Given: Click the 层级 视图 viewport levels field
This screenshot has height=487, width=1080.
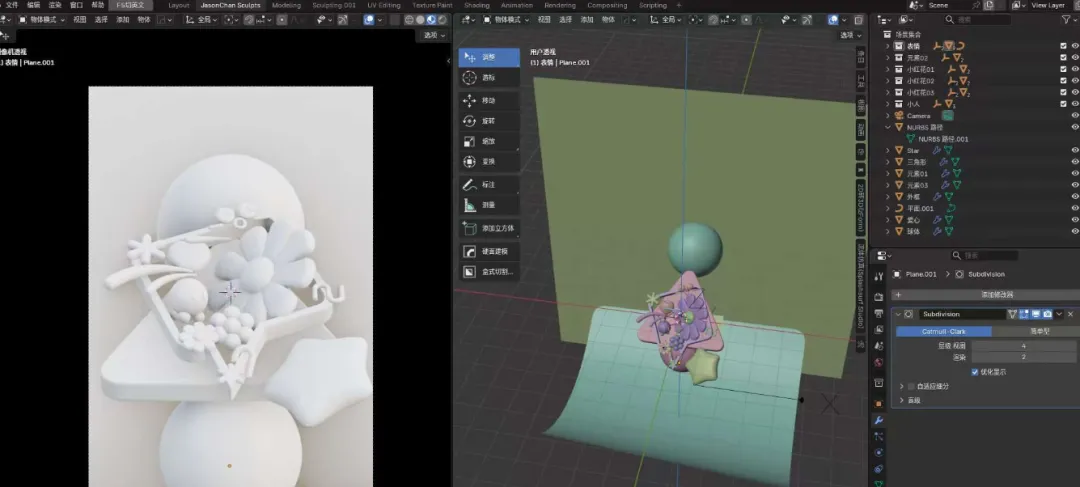Looking at the screenshot, I should pyautogui.click(x=1024, y=346).
